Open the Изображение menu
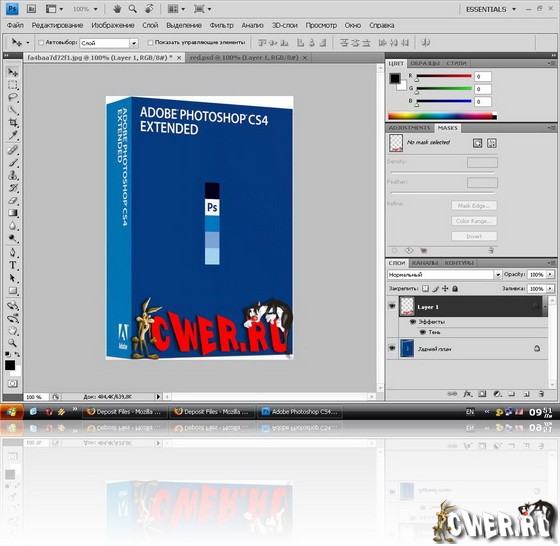This screenshot has width=560, height=546. point(113,25)
